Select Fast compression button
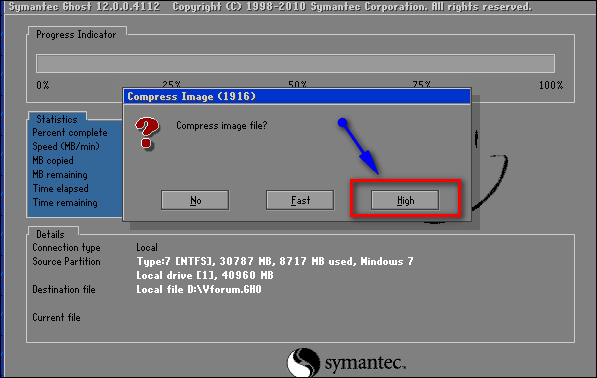Viewport: 597px width, 378px height. pos(300,200)
